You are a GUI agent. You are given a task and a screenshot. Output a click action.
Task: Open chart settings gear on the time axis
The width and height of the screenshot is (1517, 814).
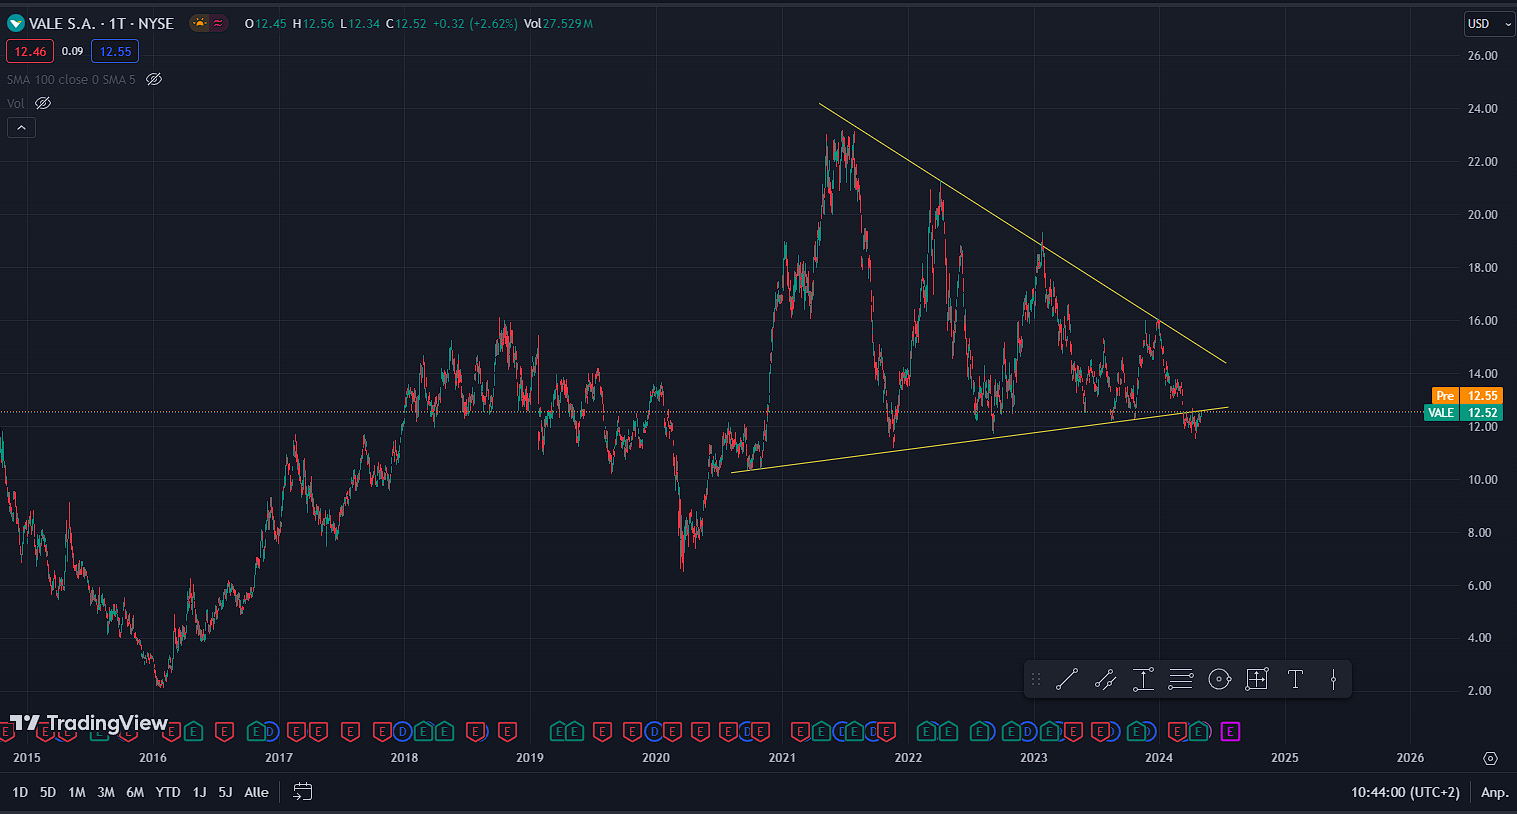coord(1490,758)
